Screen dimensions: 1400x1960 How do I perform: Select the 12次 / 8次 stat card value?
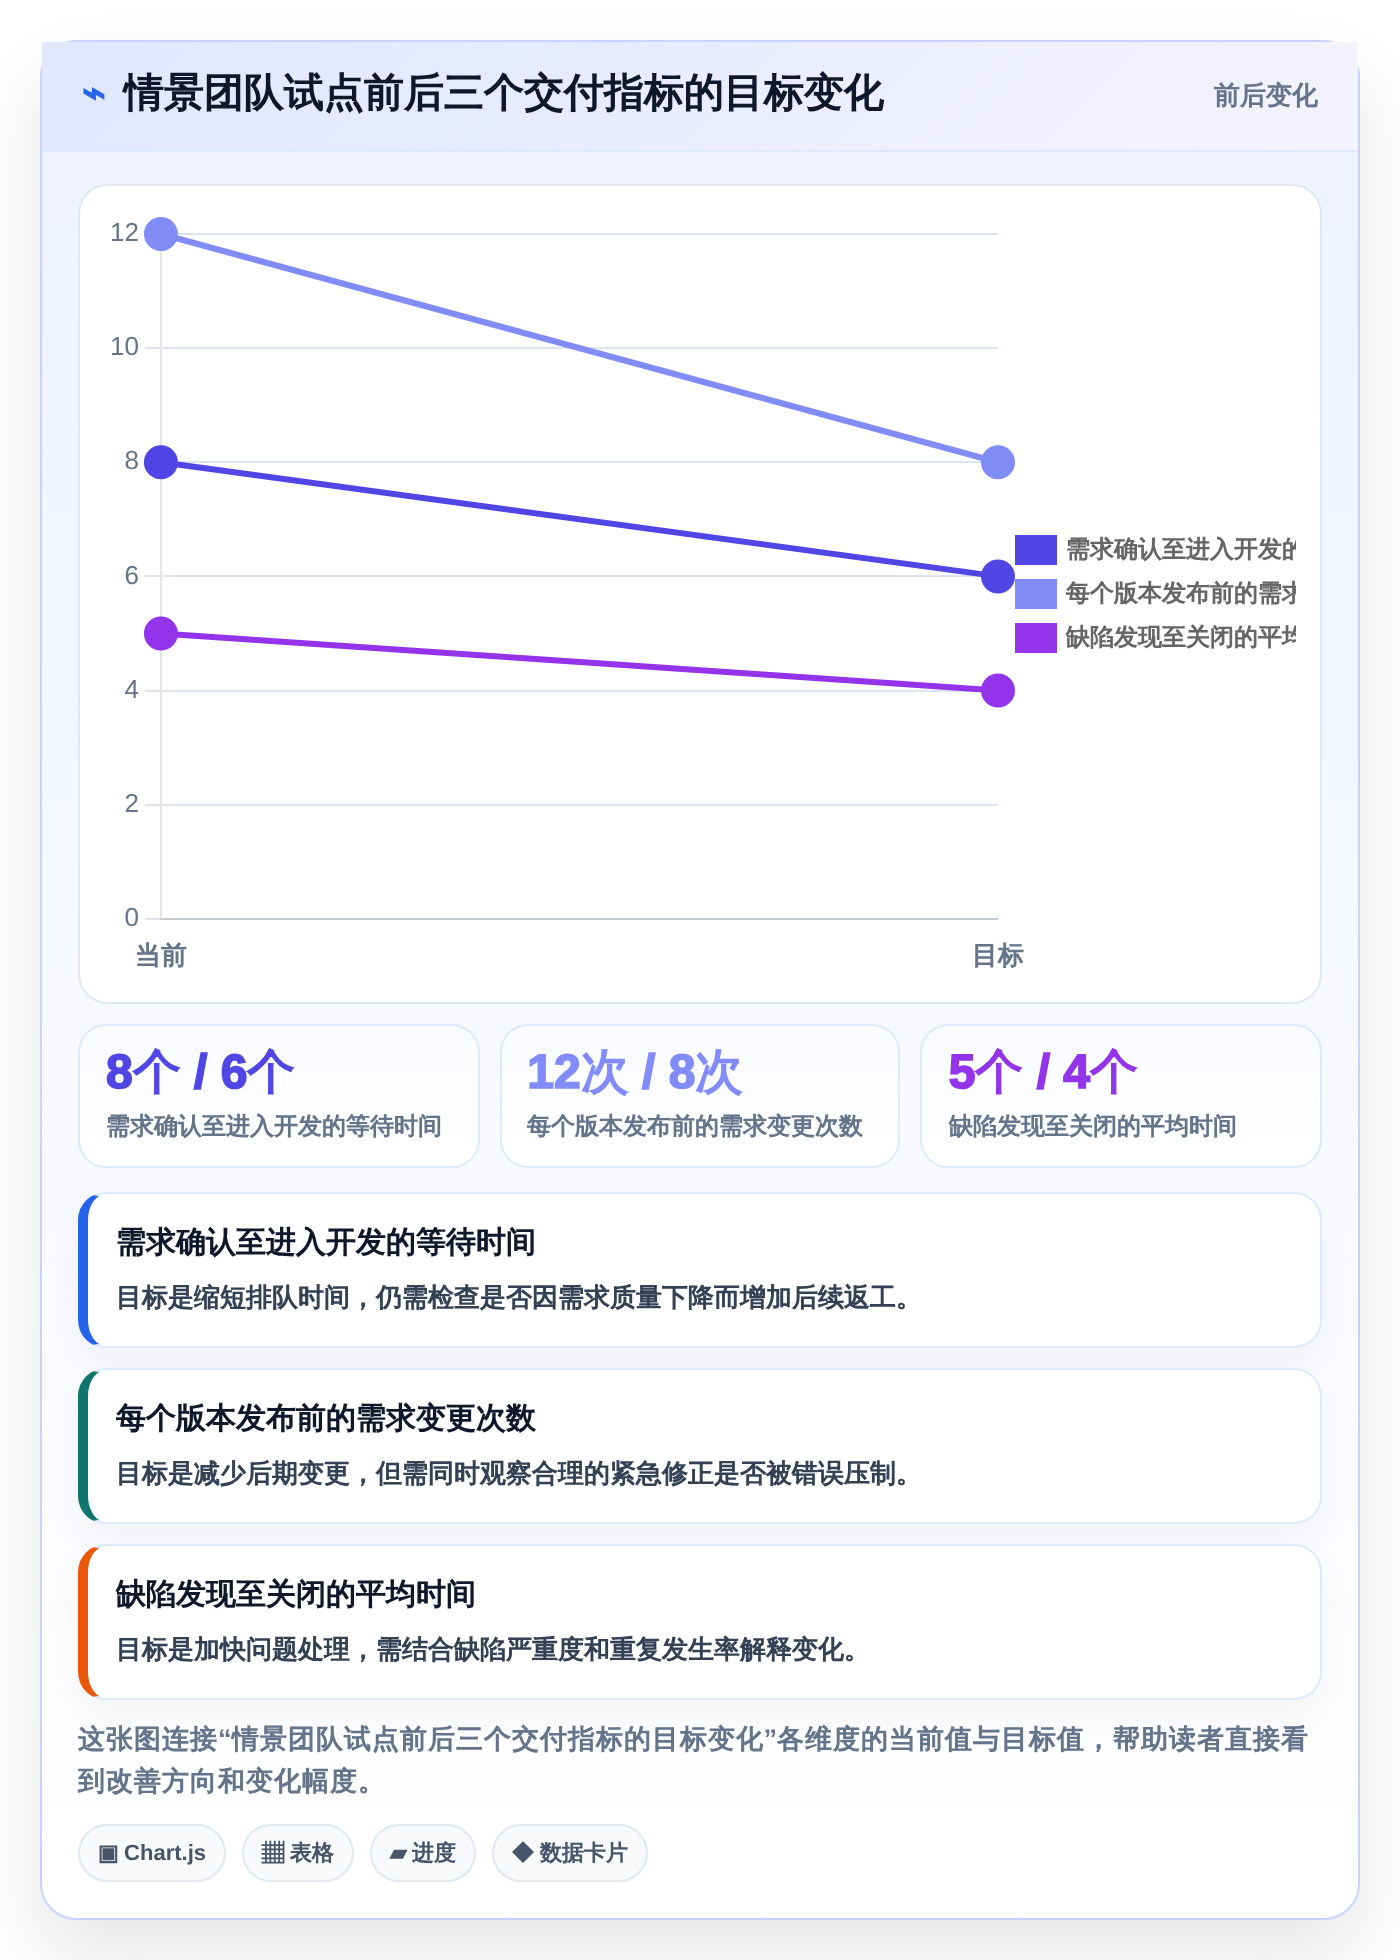634,1072
